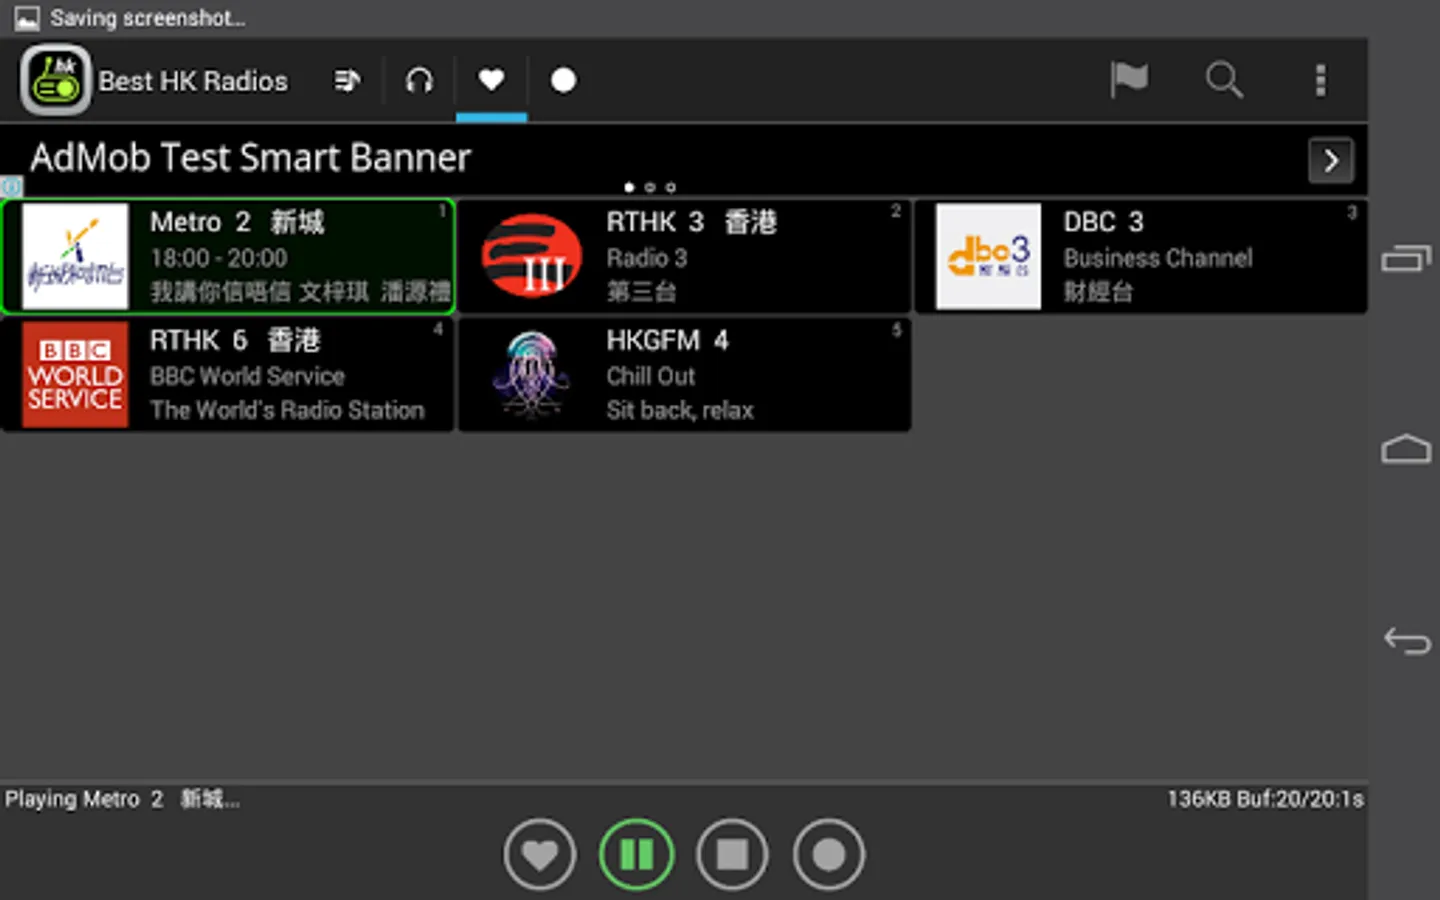Tap the Android home button
This screenshot has width=1440, height=900.
point(1406,449)
